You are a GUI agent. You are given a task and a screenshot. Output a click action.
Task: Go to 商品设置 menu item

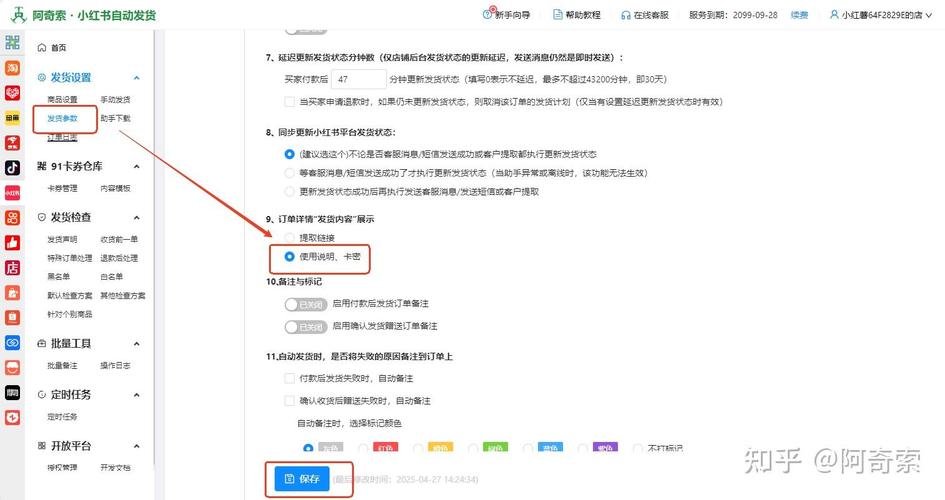coord(62,100)
